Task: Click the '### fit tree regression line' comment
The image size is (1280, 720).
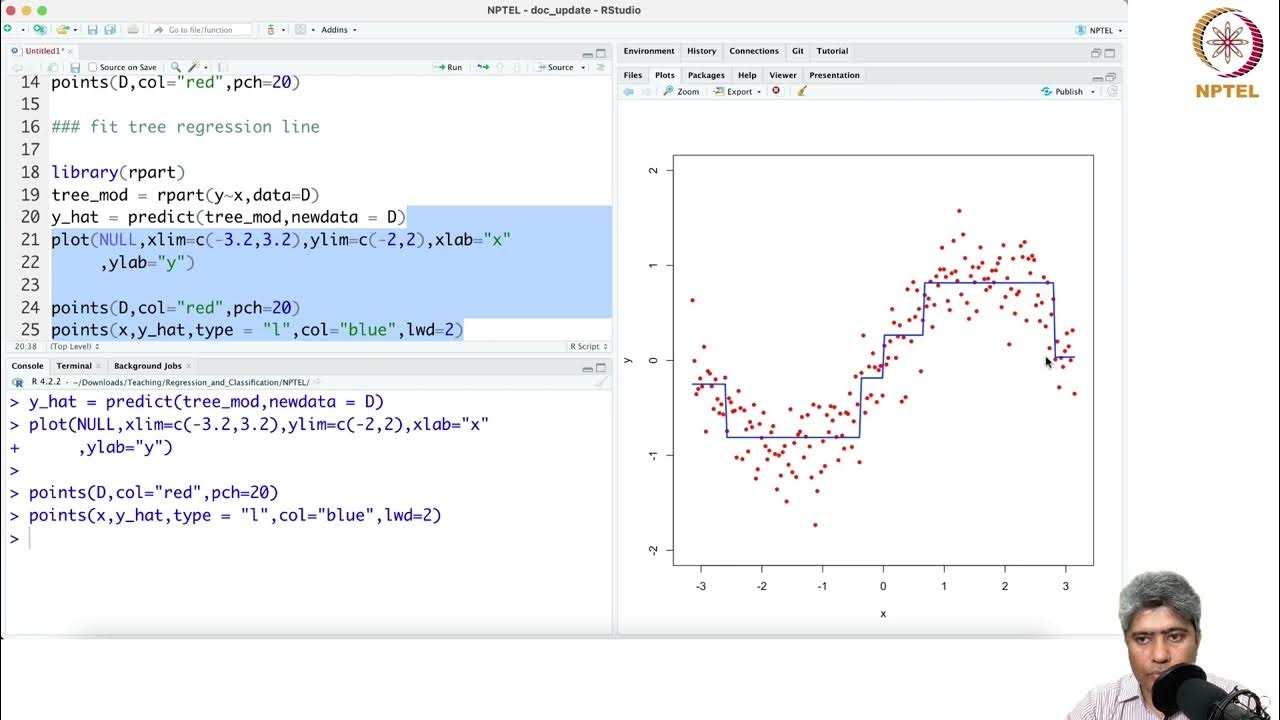Action: pyautogui.click(x=185, y=127)
